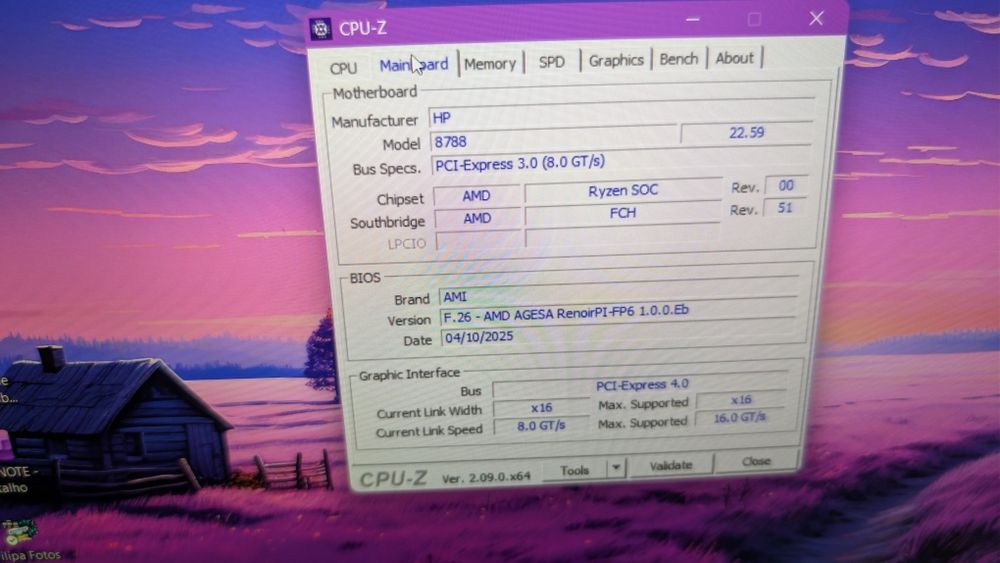Click the Manufacturer field showing HP
Screen dimensions: 1000x563
pos(621,115)
